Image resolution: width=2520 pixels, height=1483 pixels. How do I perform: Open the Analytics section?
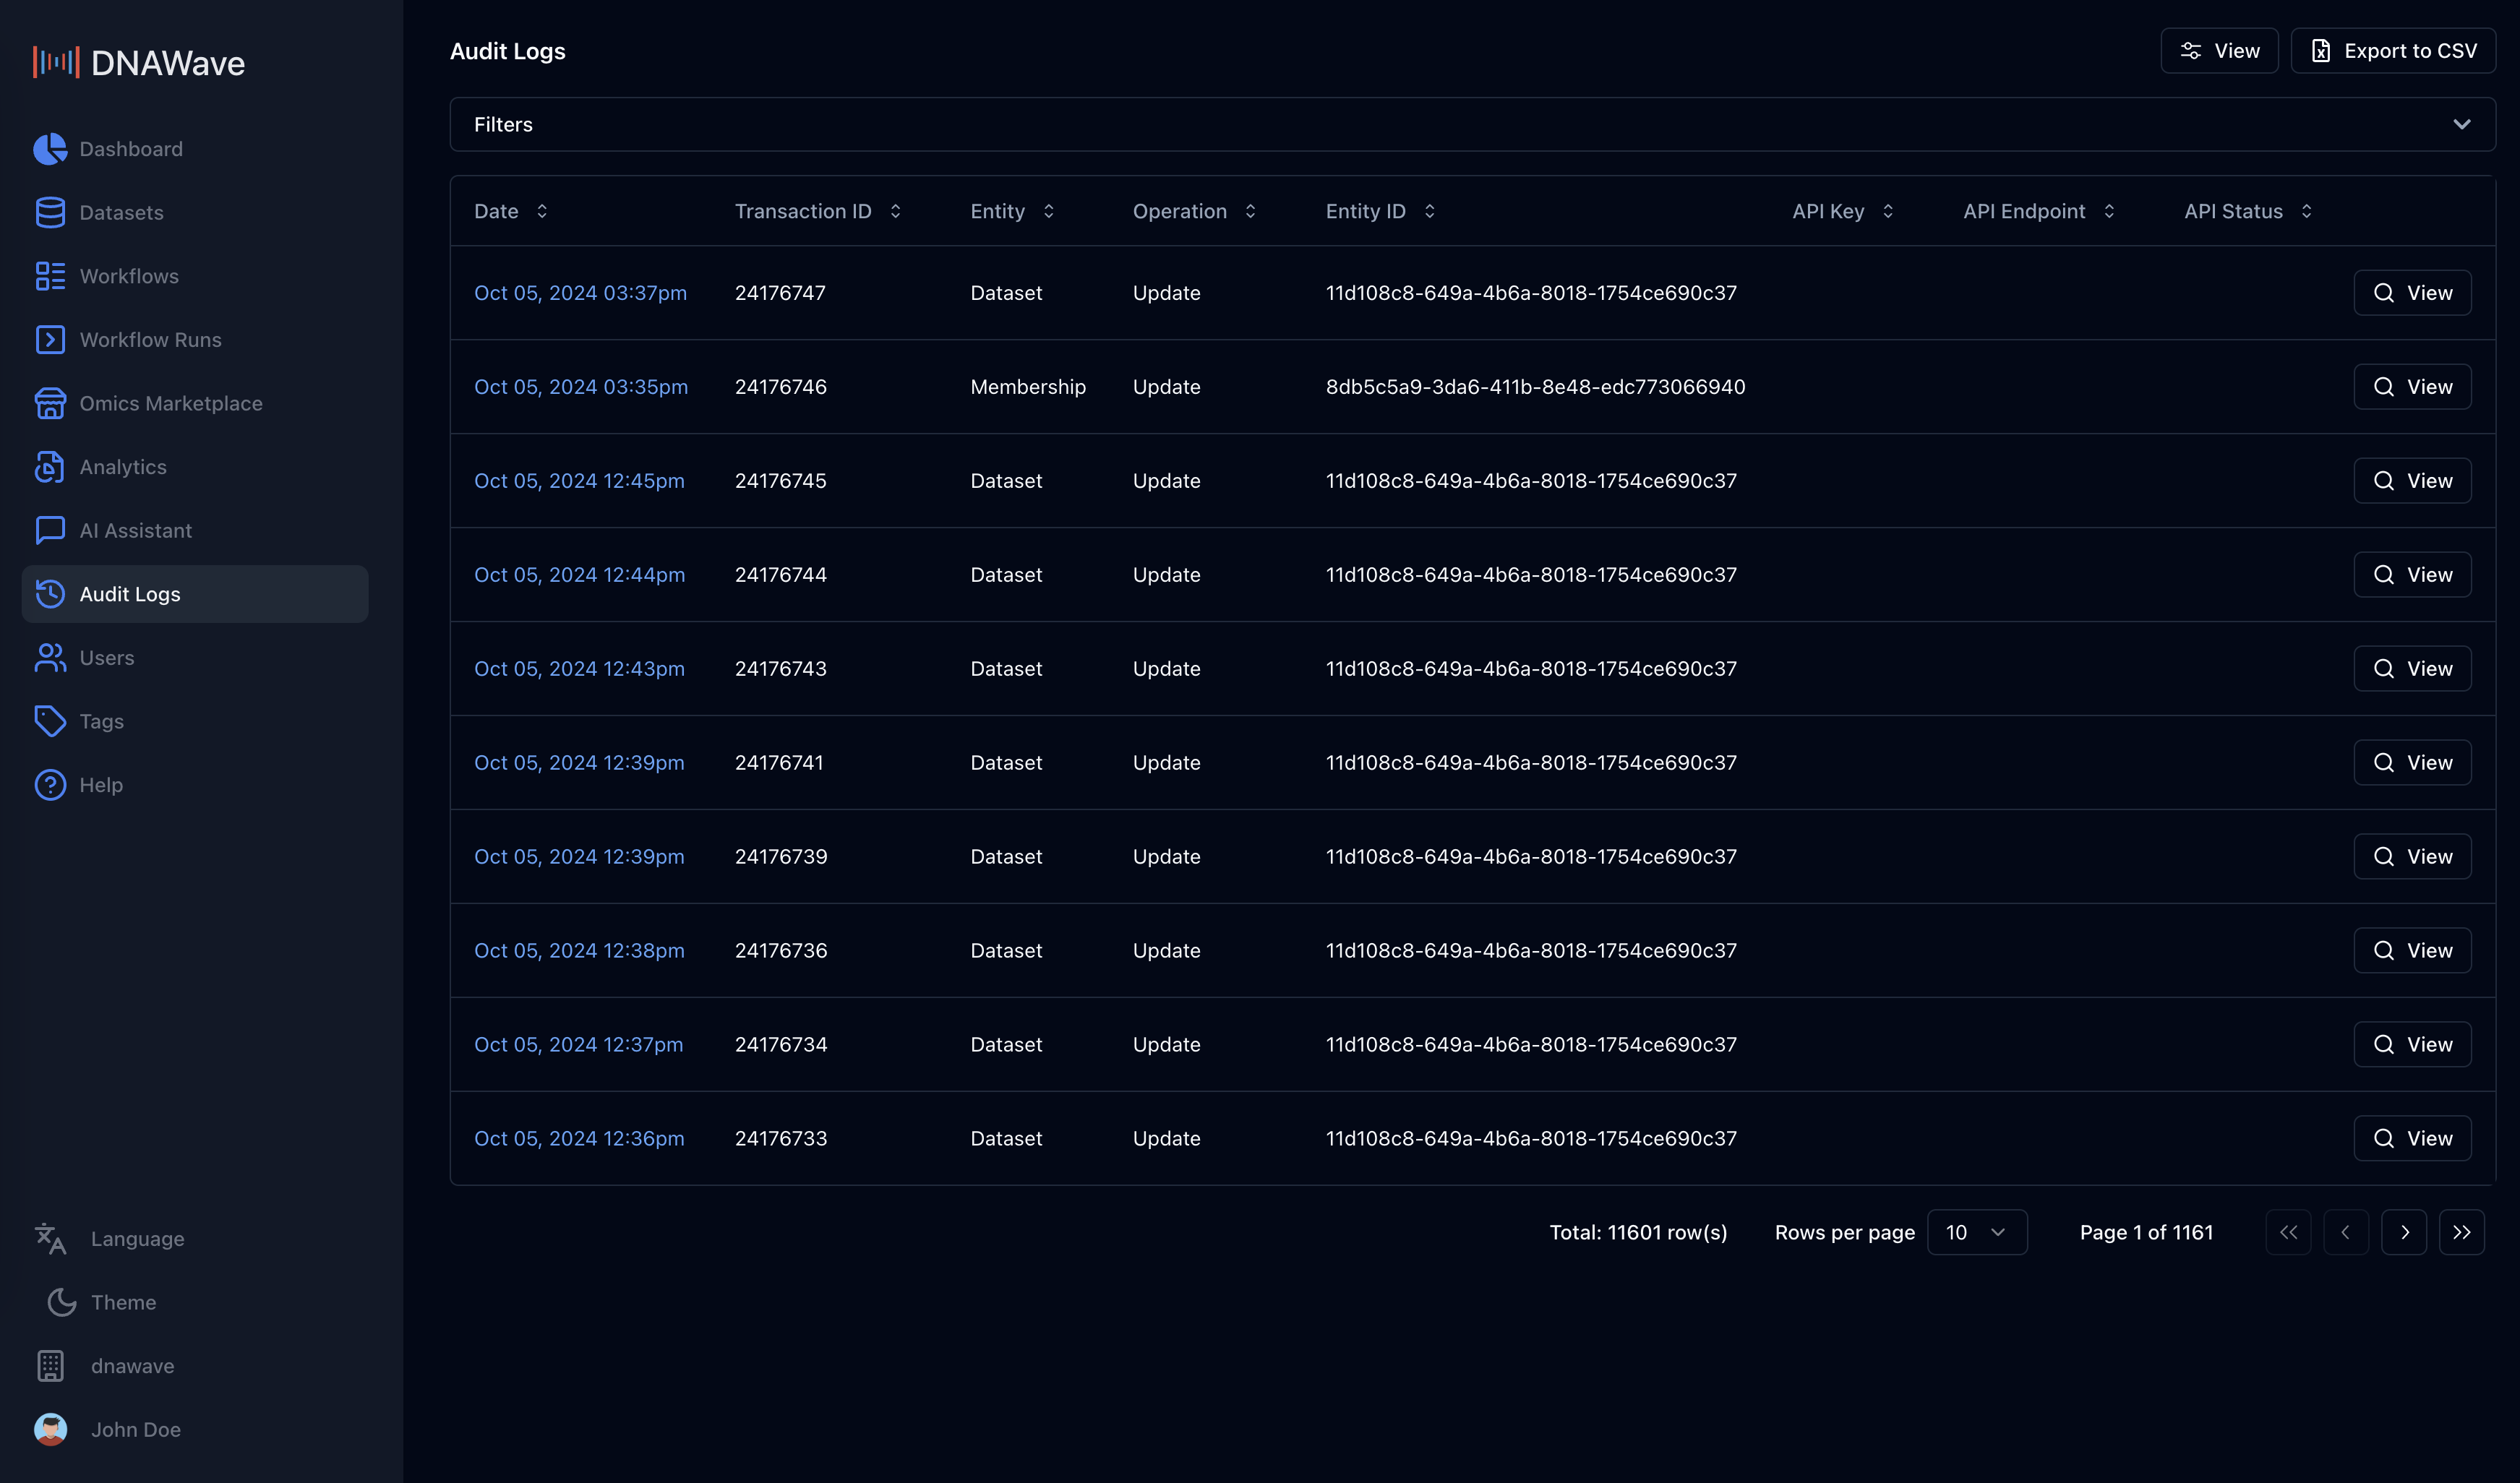coord(123,466)
